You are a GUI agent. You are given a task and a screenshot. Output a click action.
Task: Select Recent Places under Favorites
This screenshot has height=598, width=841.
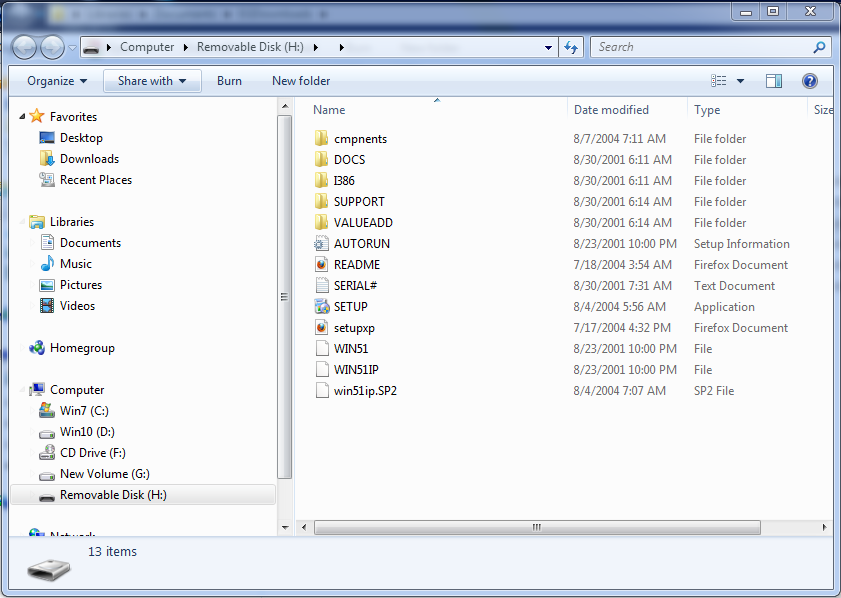96,180
